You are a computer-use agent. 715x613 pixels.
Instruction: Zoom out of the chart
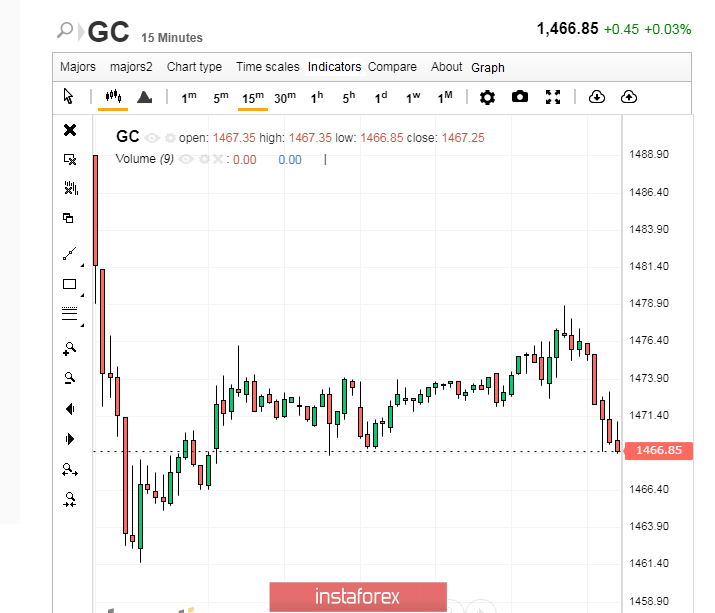[69, 378]
